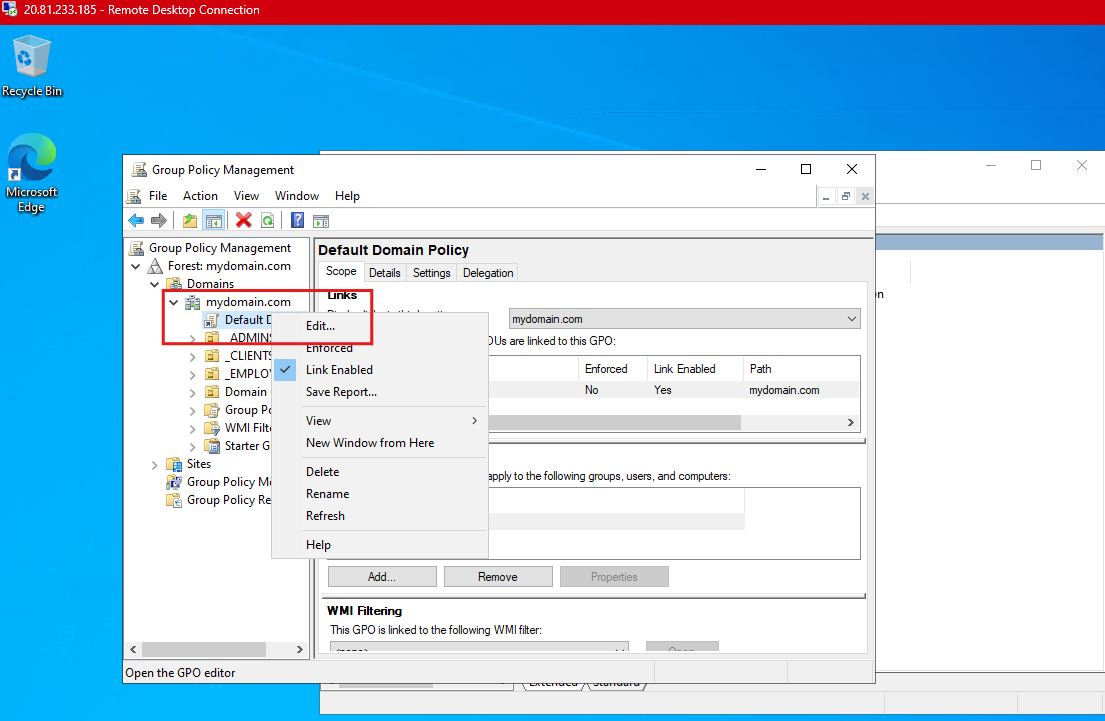Click the Domains folder icon
The width and height of the screenshot is (1105, 721).
click(173, 284)
